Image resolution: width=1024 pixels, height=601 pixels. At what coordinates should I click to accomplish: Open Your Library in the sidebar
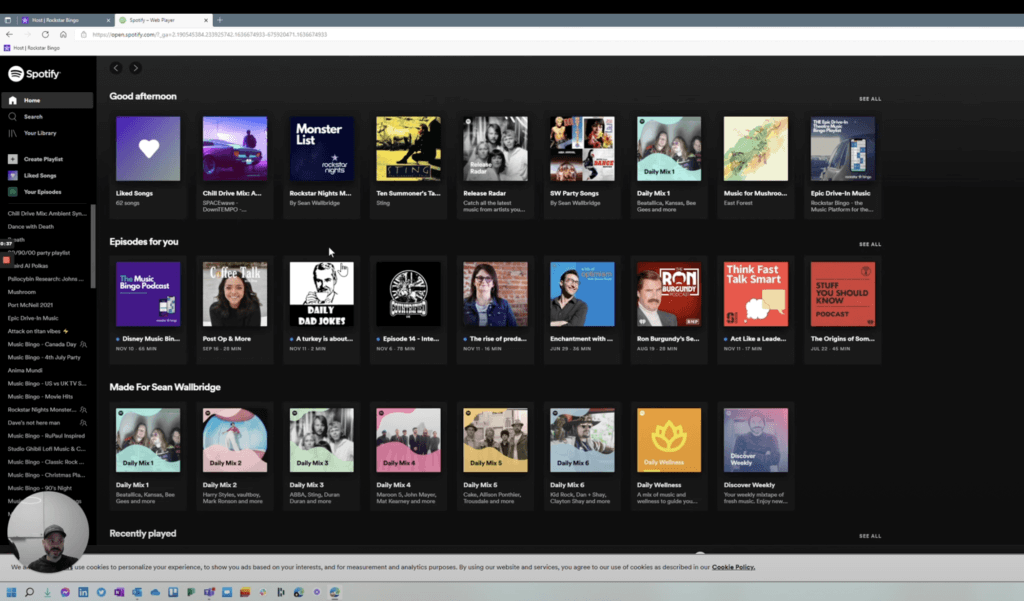(x=33, y=133)
